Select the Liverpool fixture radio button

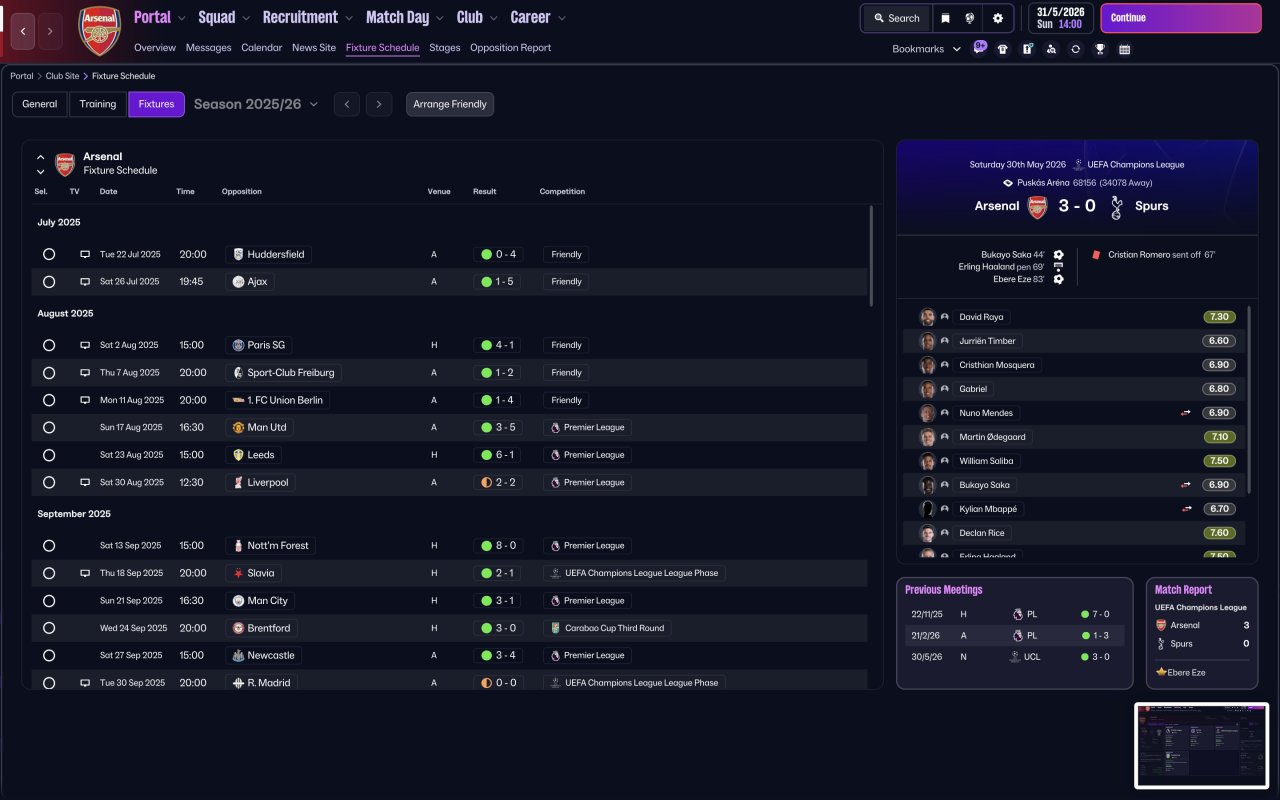click(49, 483)
